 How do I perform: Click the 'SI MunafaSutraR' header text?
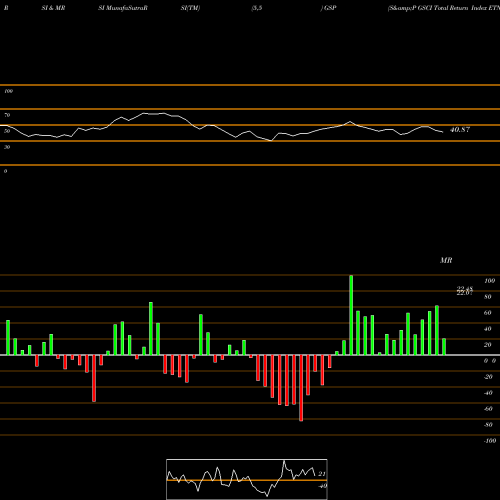(123, 8)
